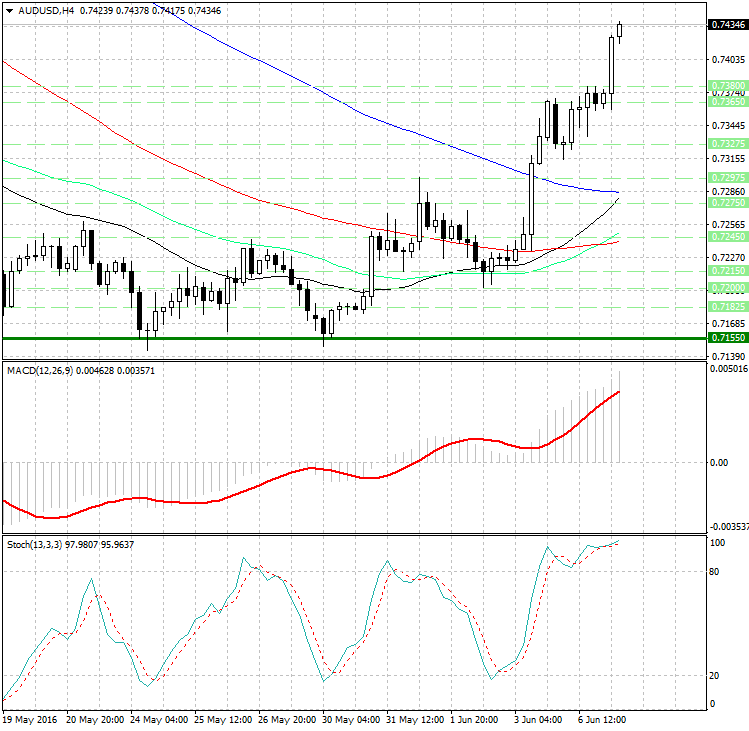Click the 0.72975 level label
This screenshot has width=749, height=731.
pos(728,177)
